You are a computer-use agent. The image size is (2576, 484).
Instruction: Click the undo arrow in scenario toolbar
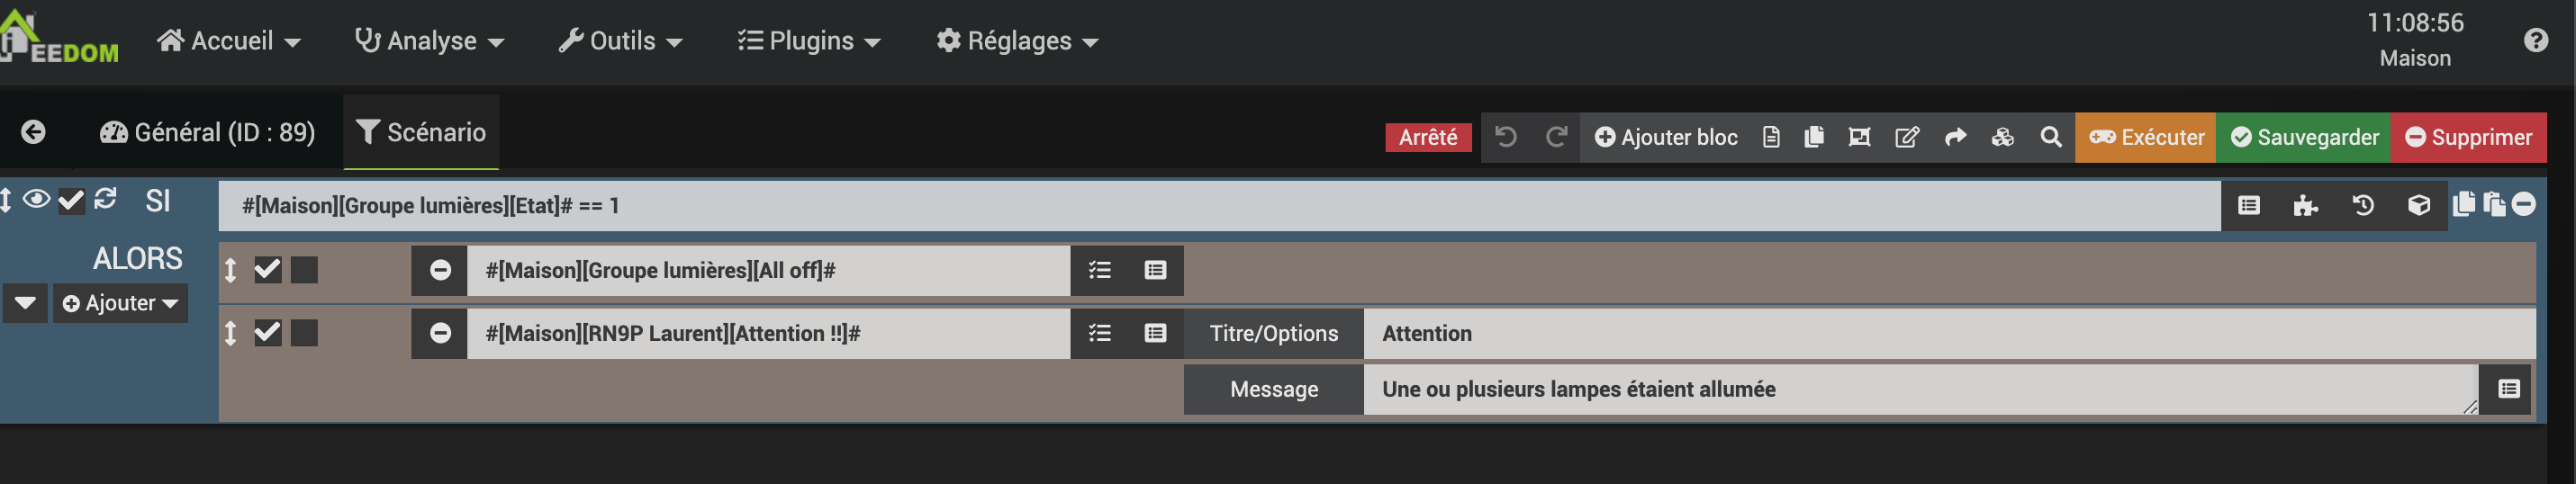[1505, 137]
